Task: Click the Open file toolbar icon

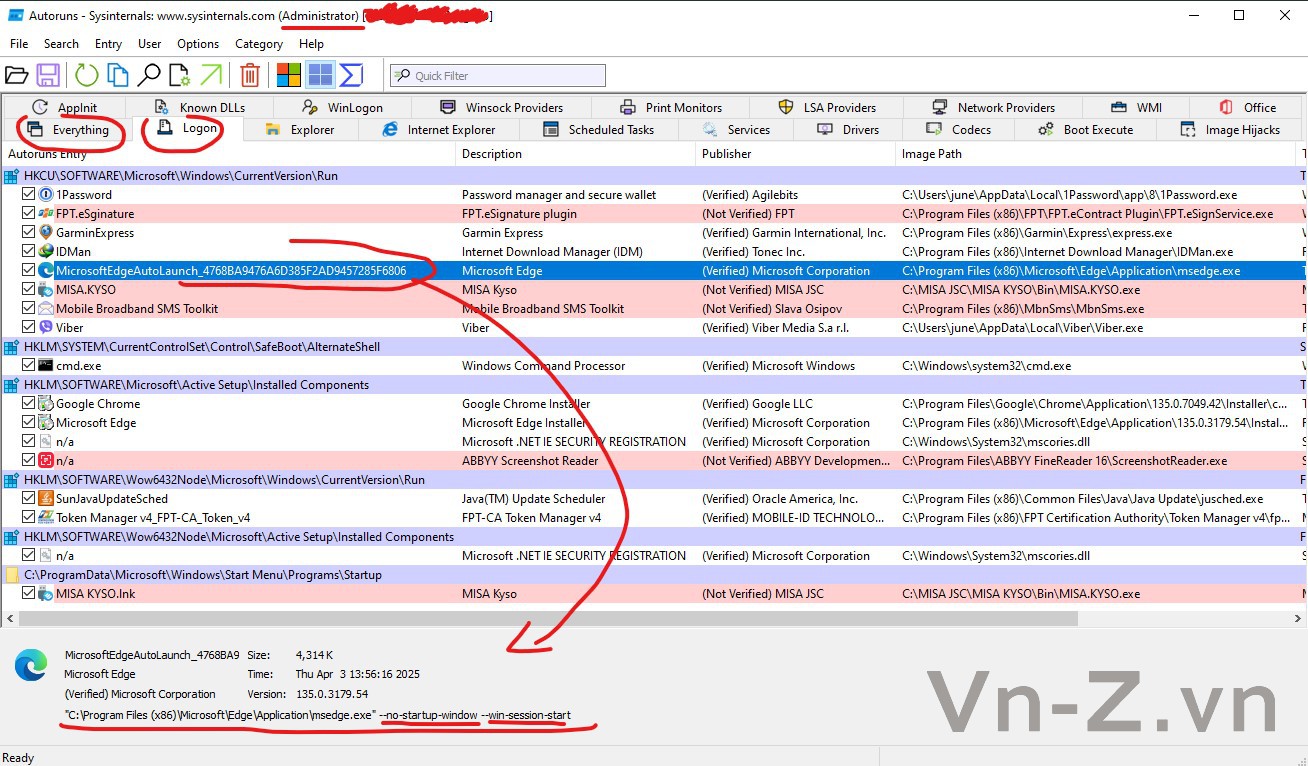Action: click(16, 75)
